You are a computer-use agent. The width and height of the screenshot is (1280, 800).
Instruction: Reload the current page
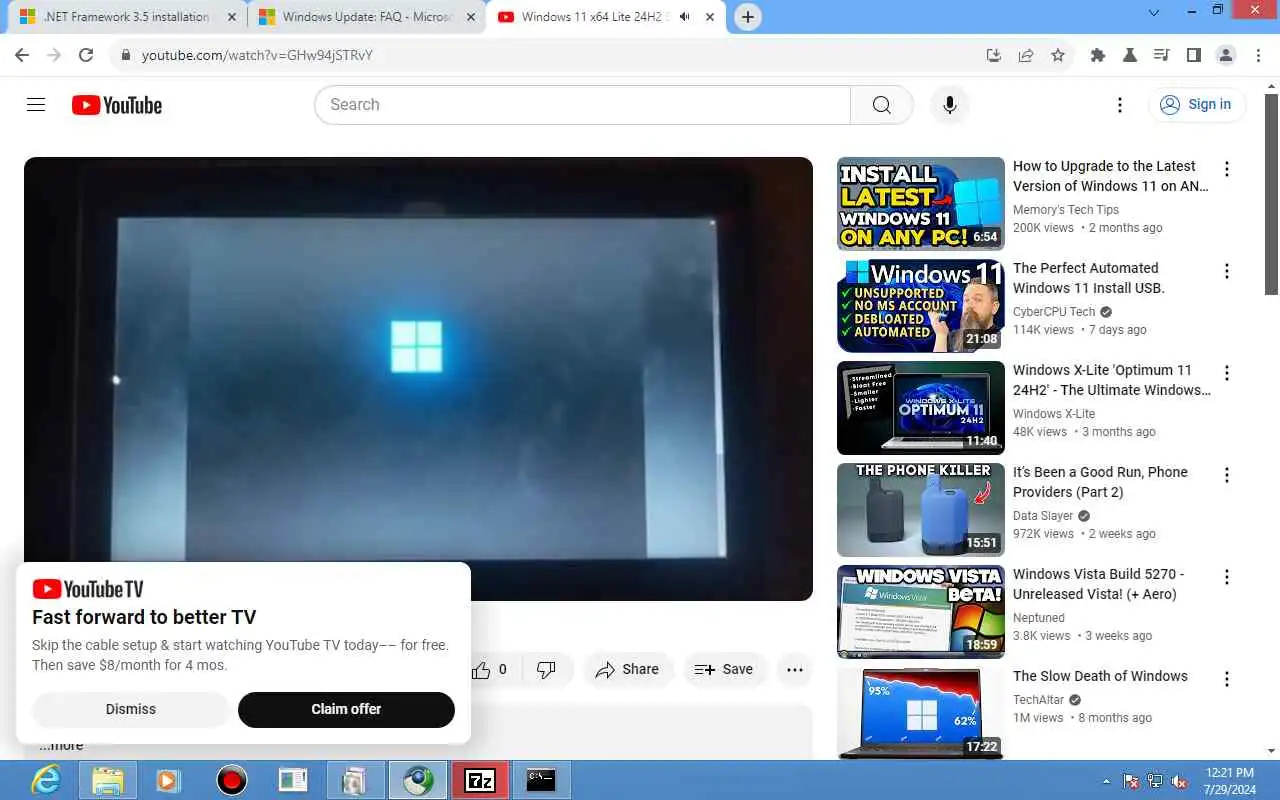86,55
